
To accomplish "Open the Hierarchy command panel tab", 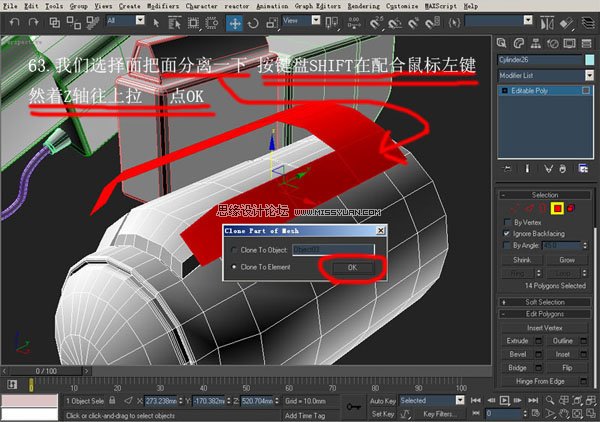I will [535, 44].
